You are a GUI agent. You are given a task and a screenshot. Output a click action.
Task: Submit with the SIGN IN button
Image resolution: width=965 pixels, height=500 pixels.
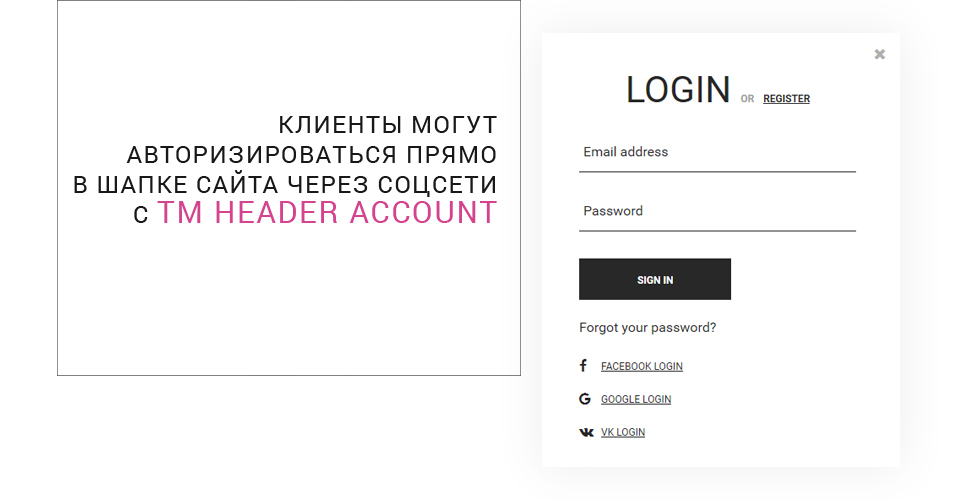pos(655,280)
